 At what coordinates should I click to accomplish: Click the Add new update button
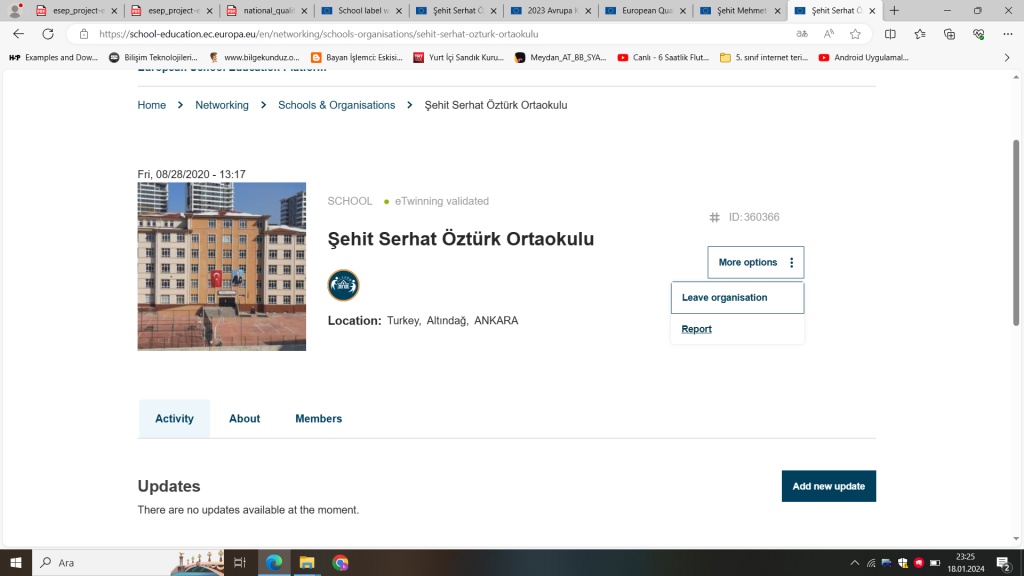[x=829, y=486]
